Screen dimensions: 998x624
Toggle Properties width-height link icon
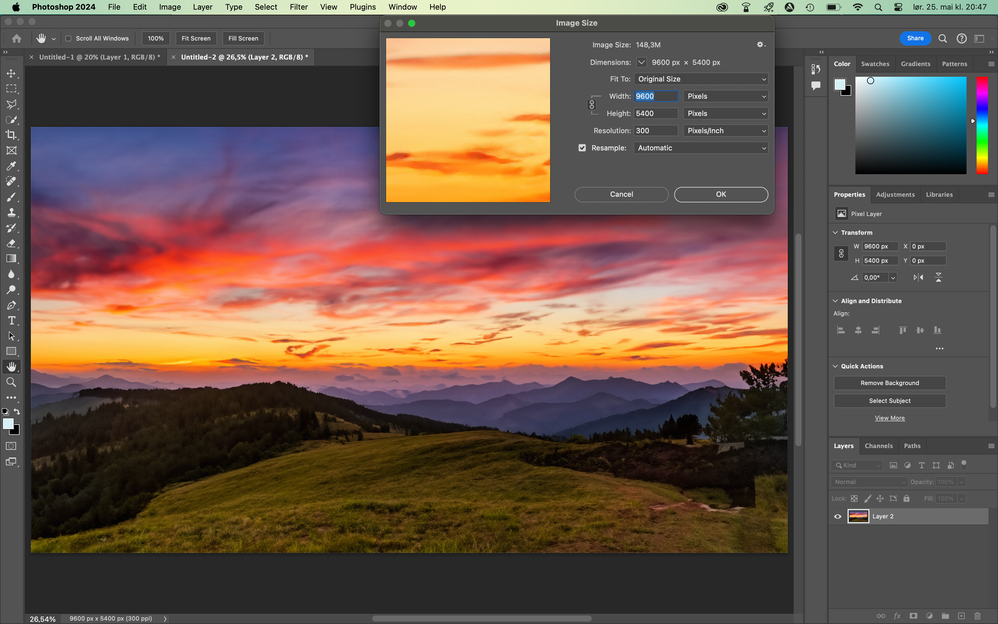pos(841,253)
